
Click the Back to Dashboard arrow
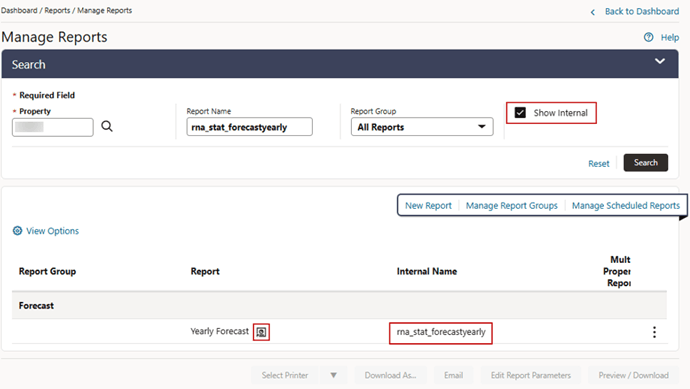(x=593, y=12)
